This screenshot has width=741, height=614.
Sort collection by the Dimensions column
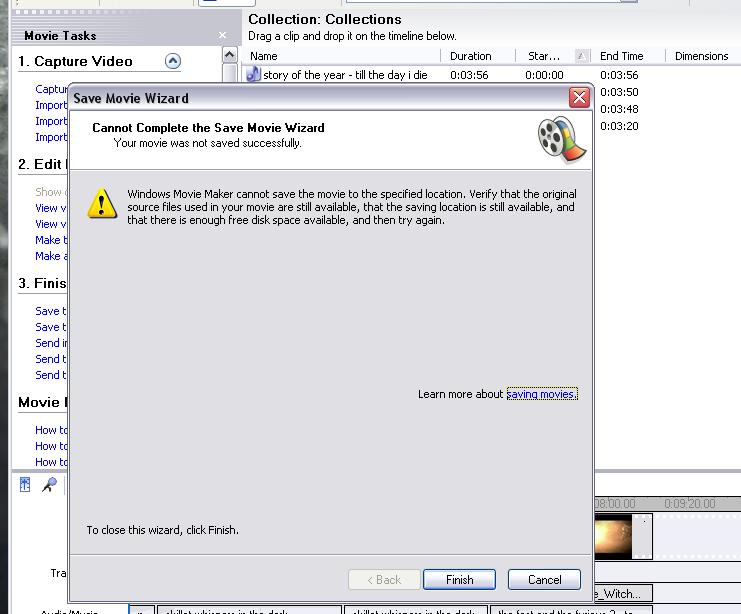click(x=702, y=56)
